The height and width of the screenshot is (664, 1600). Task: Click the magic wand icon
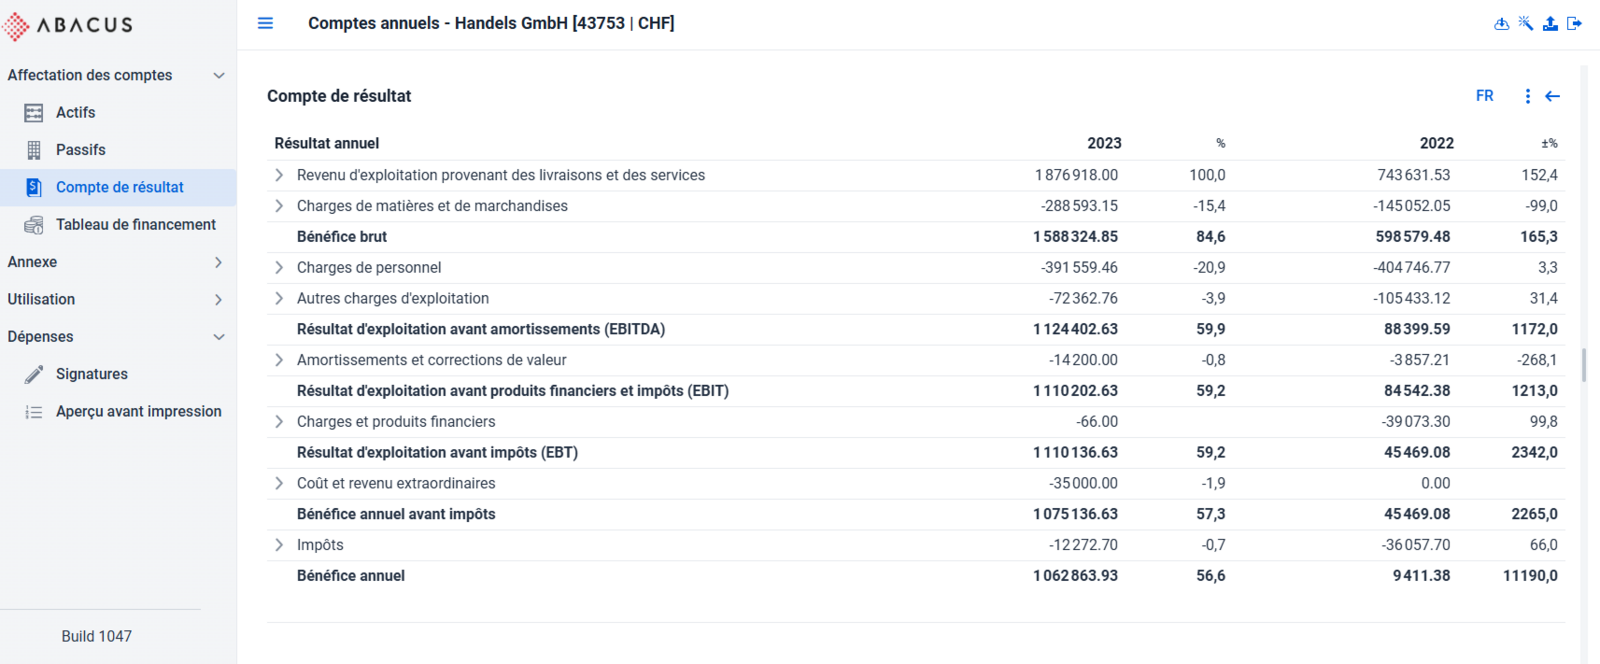[x=1525, y=23]
